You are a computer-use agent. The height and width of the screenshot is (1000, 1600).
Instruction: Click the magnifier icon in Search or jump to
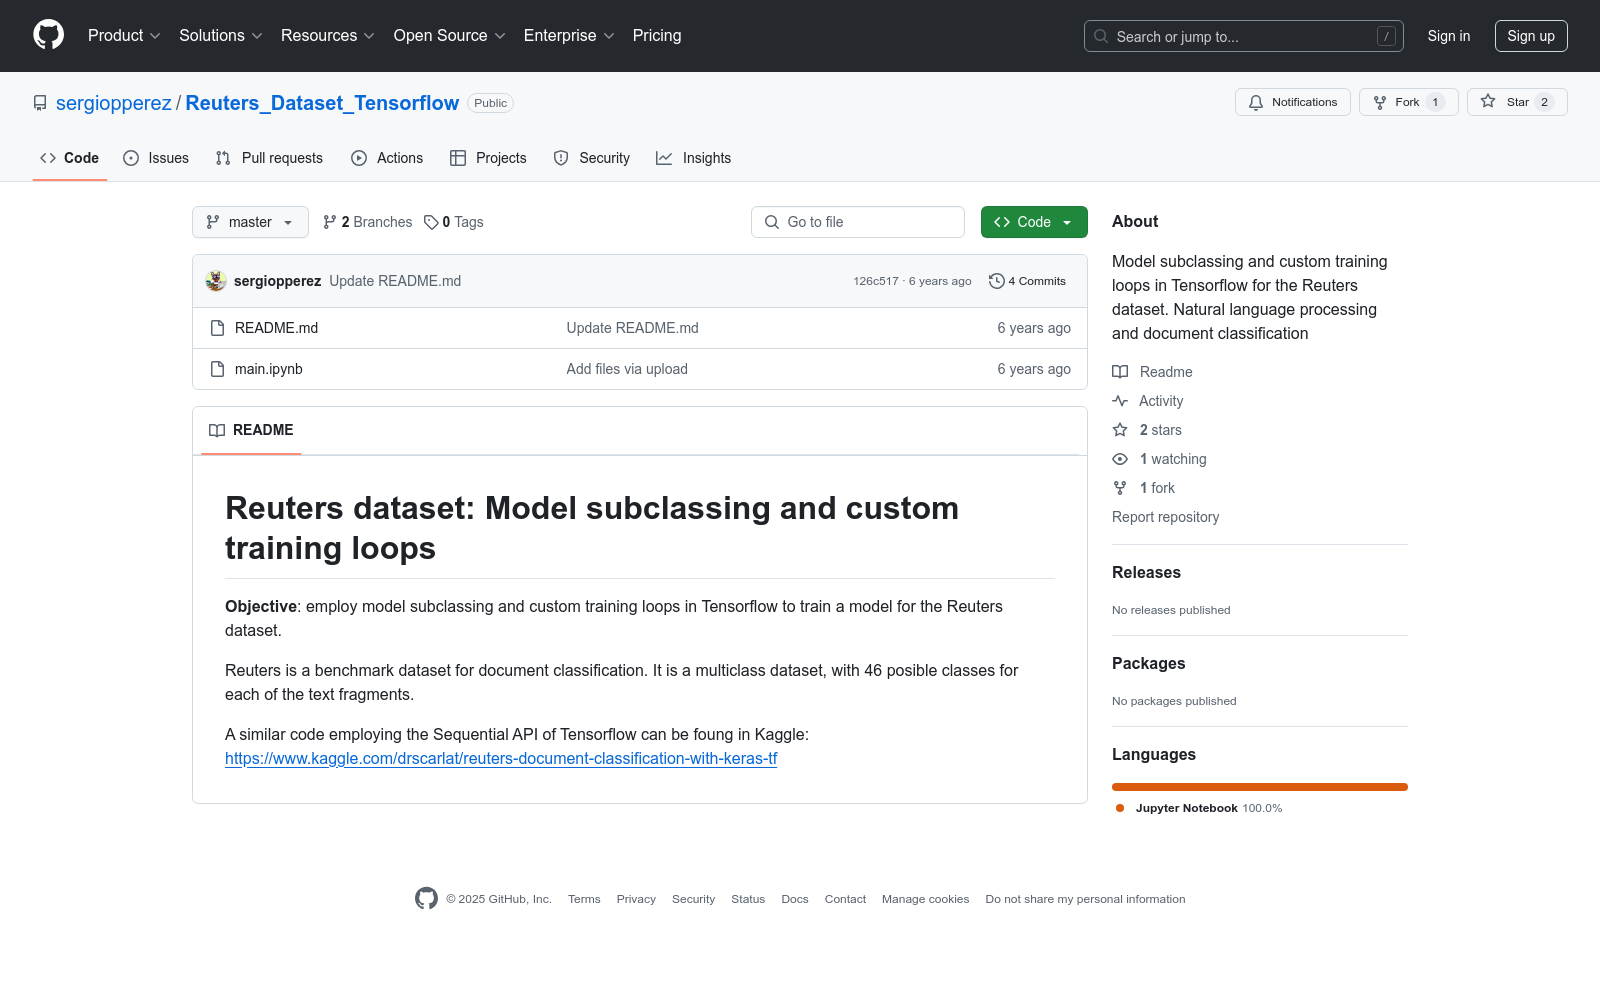[1101, 36]
